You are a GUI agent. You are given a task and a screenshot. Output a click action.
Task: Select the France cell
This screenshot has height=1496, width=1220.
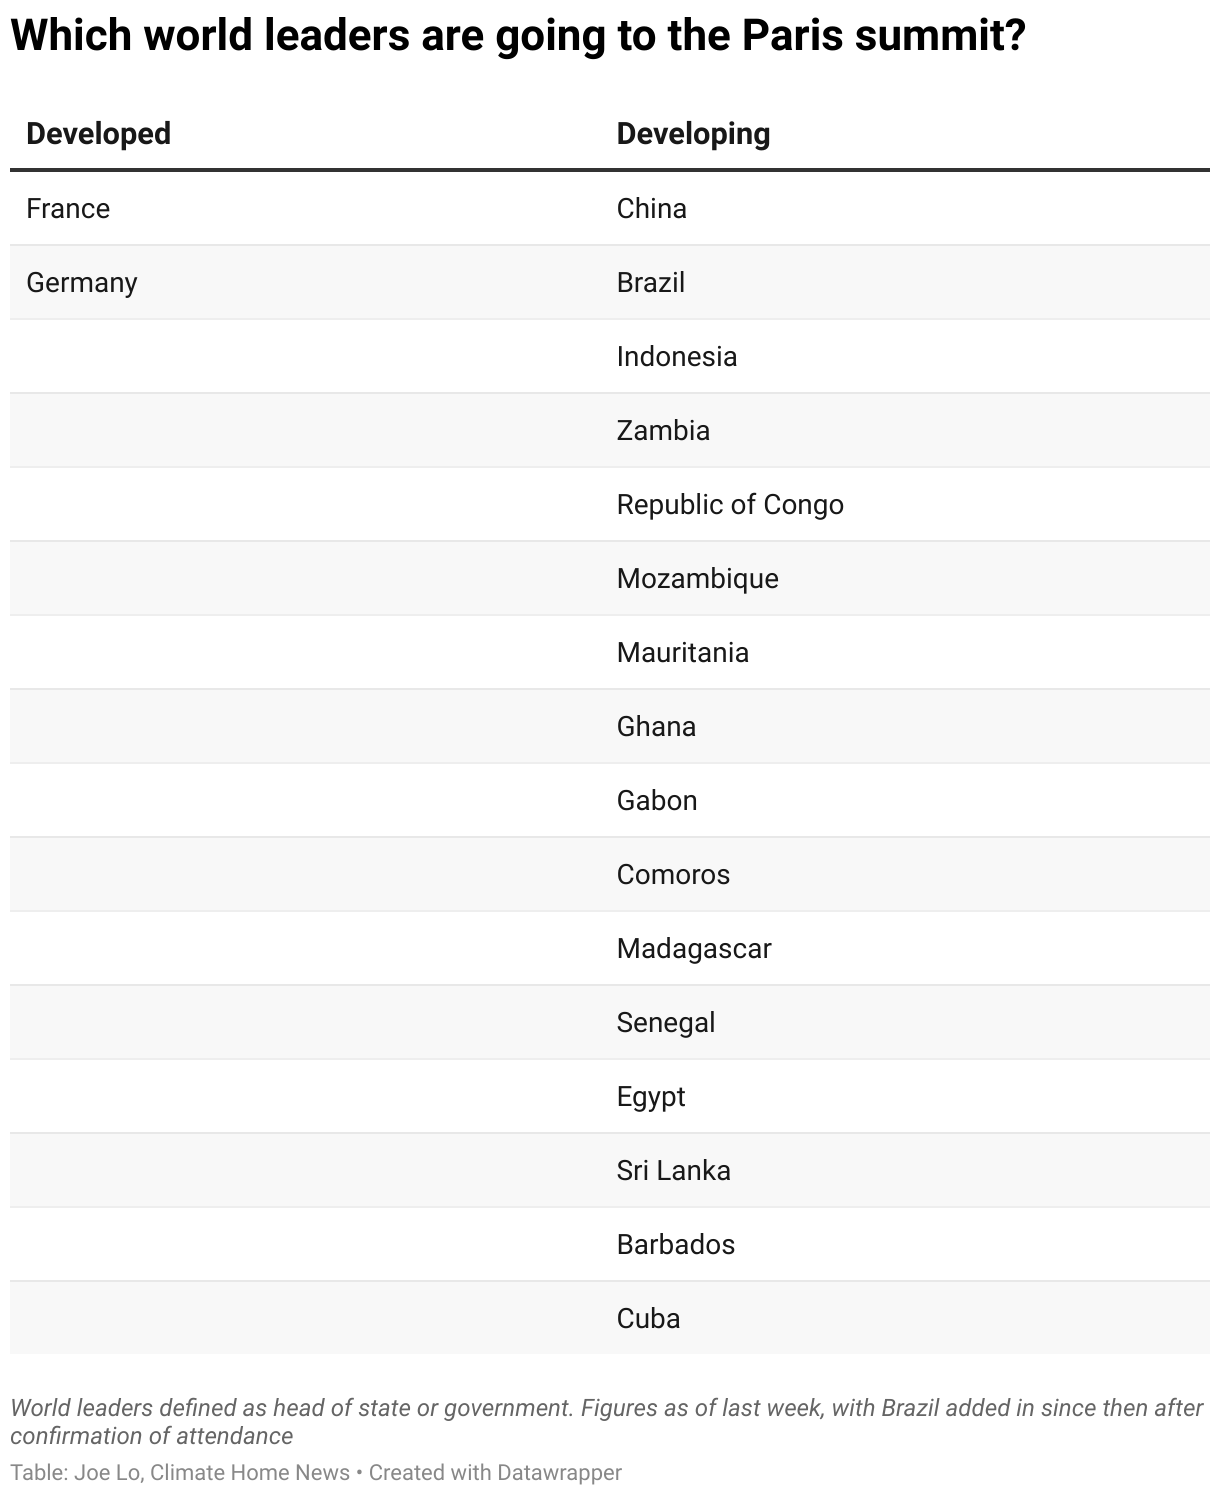click(x=68, y=208)
